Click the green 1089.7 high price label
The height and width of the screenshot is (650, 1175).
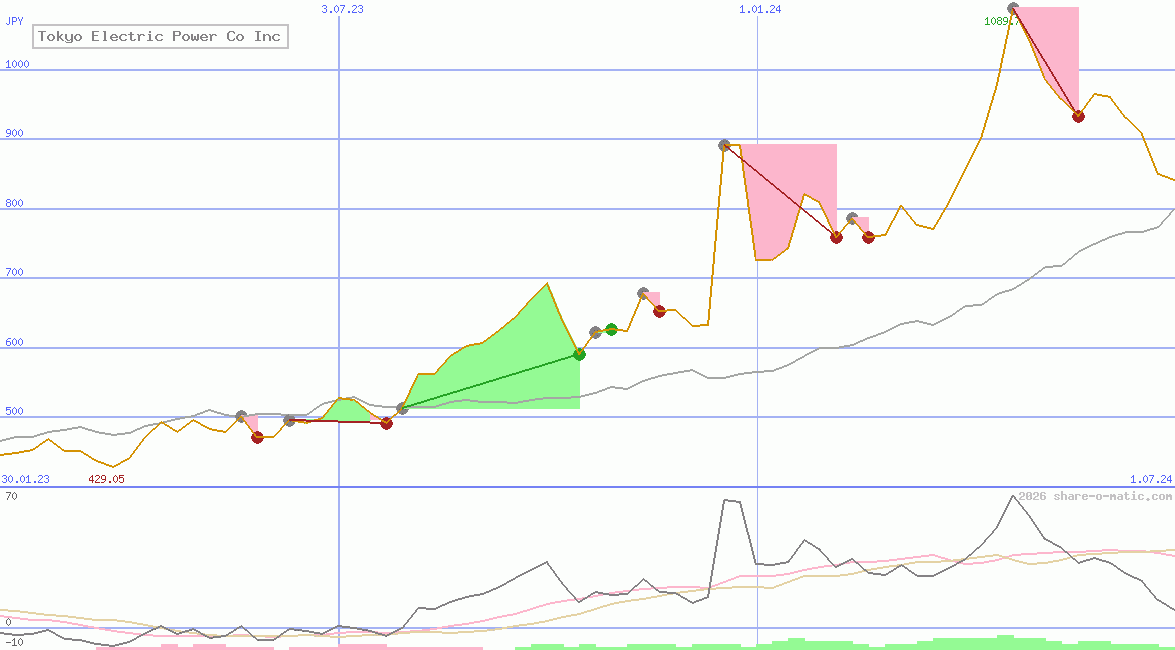point(1000,20)
